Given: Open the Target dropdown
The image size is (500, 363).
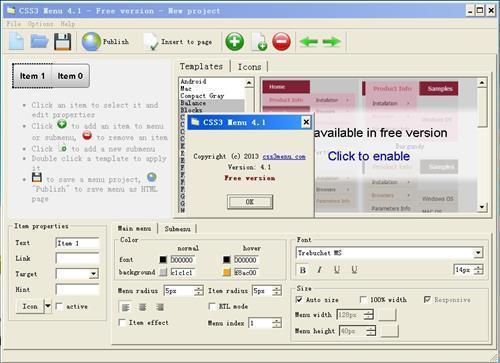Looking at the screenshot, I should pos(94,274).
